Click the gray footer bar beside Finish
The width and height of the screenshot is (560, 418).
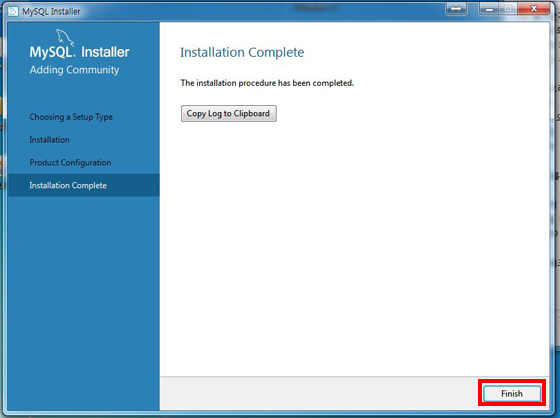319,393
